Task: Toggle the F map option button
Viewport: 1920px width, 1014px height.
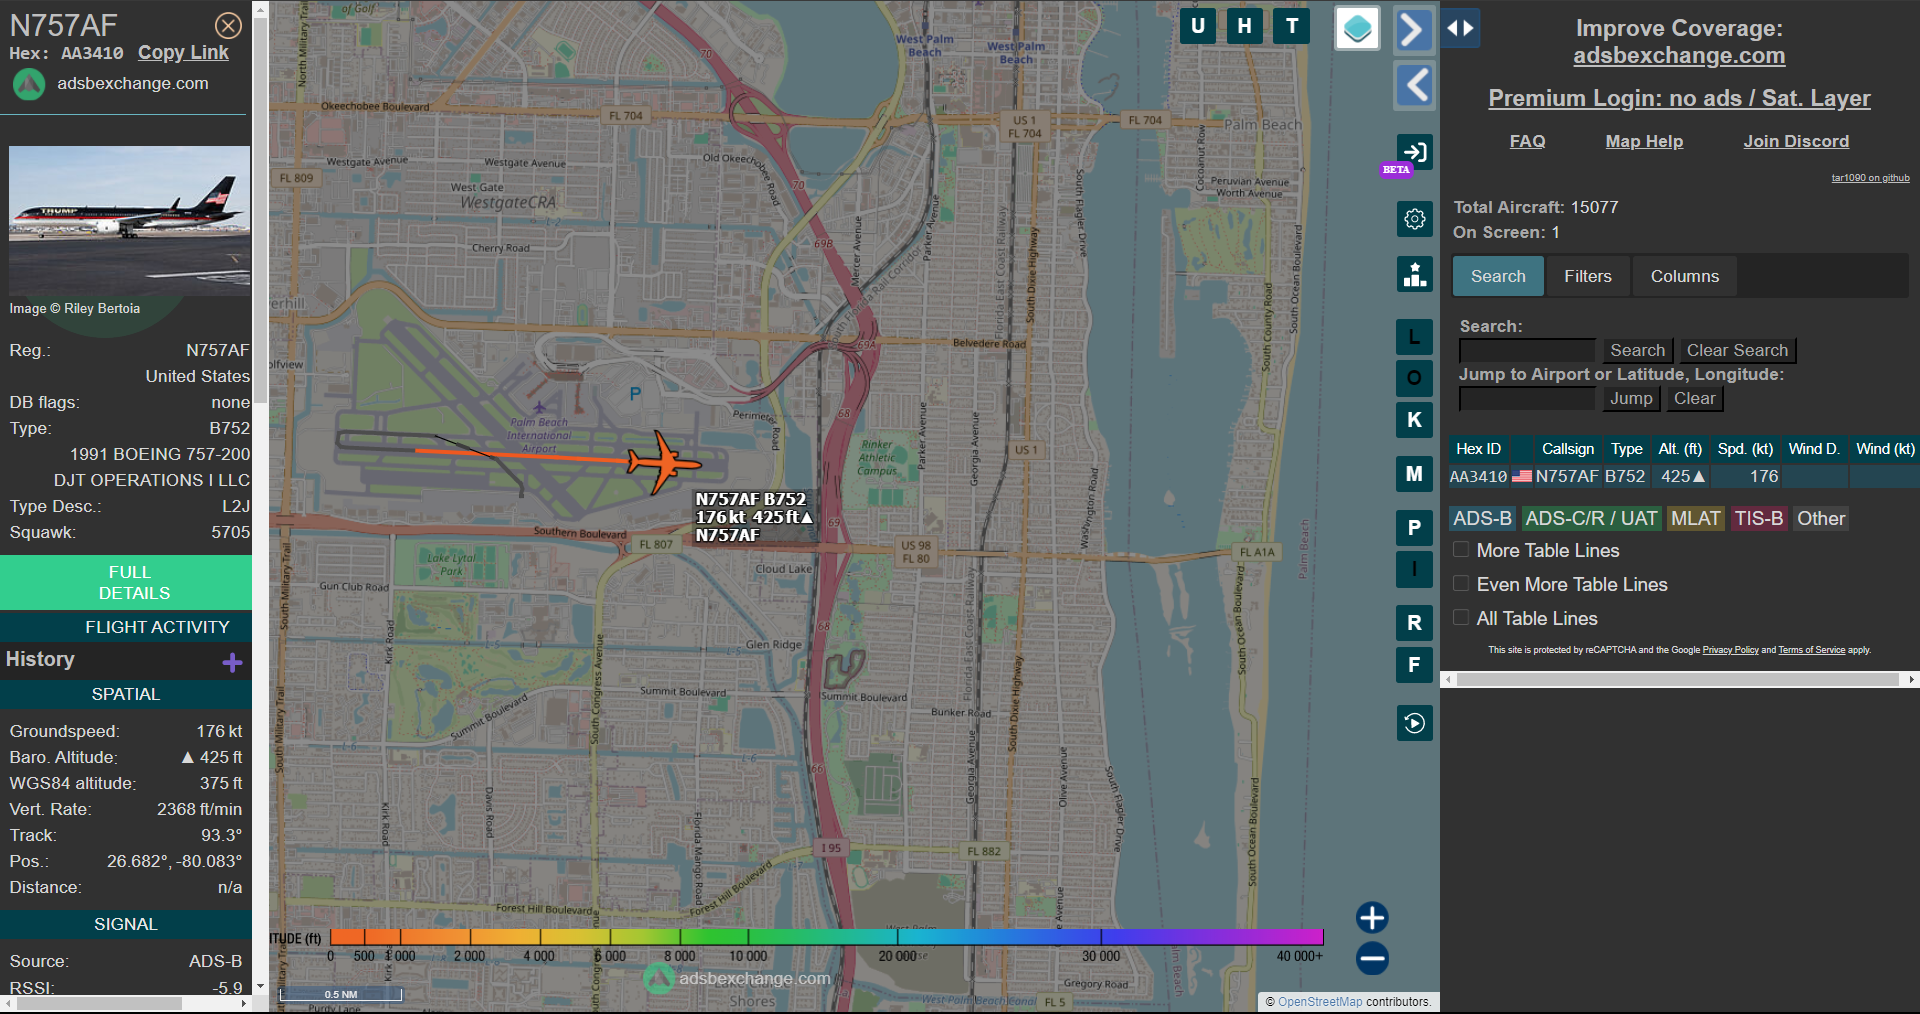Action: (1414, 665)
